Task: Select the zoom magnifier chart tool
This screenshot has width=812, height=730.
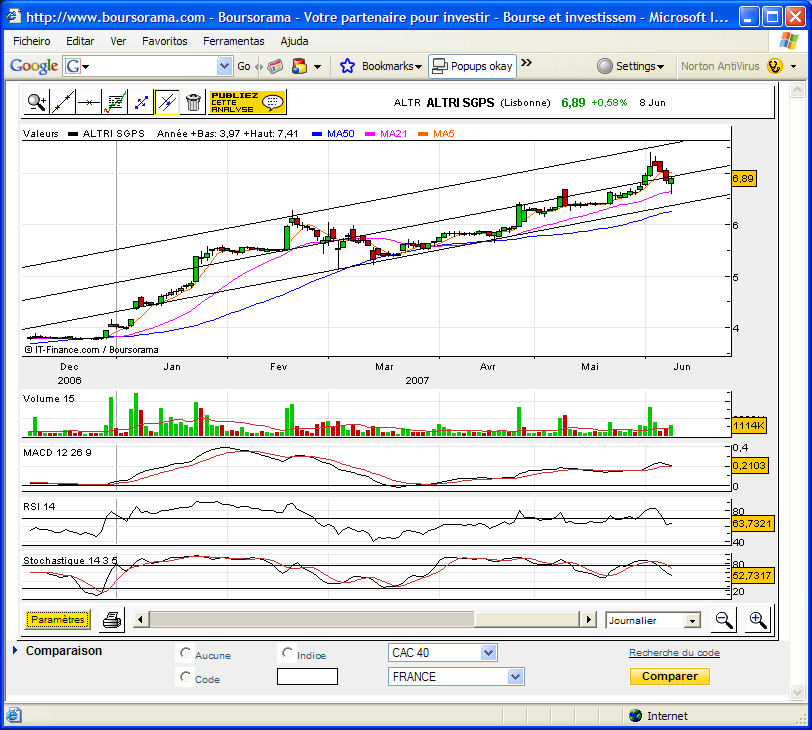Action: point(36,102)
